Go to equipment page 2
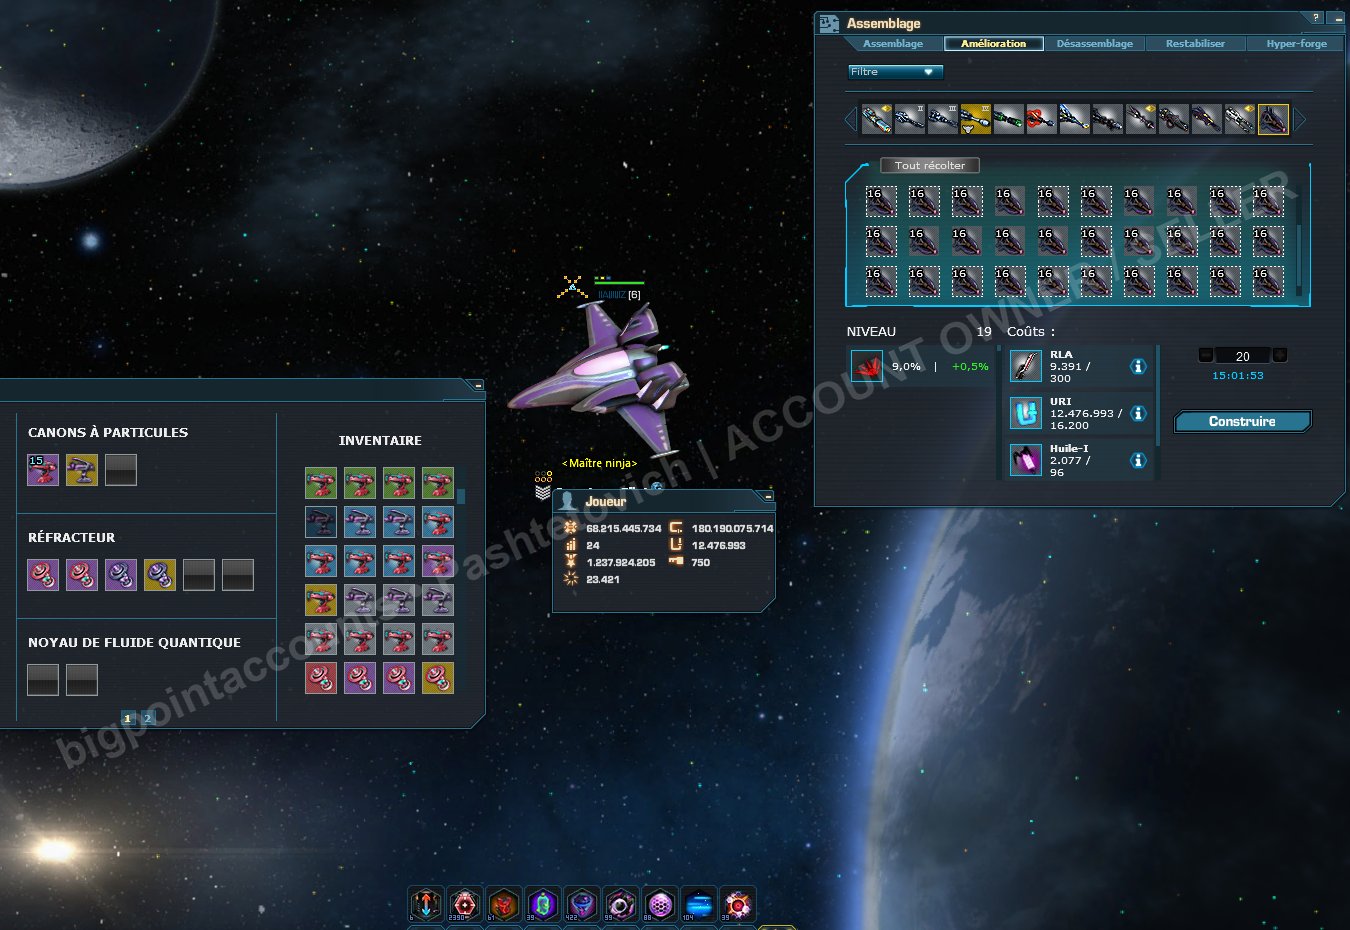Screen dimensions: 1350x930 148,718
